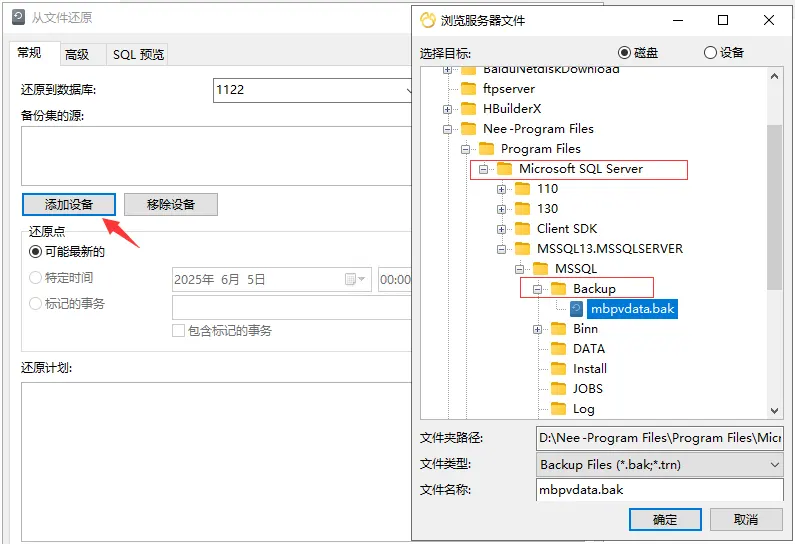Collapse the Nee-Program Files tree node
Viewport: 795px width, 544px height.
pos(447,129)
